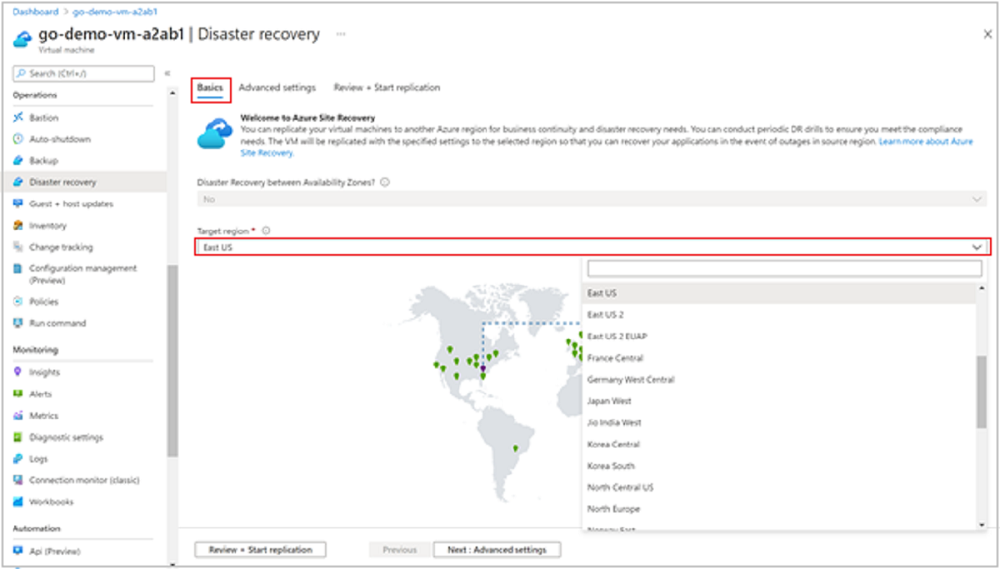The image size is (1000, 569).
Task: Click Next: Advanced settings button
Action: coord(497,549)
